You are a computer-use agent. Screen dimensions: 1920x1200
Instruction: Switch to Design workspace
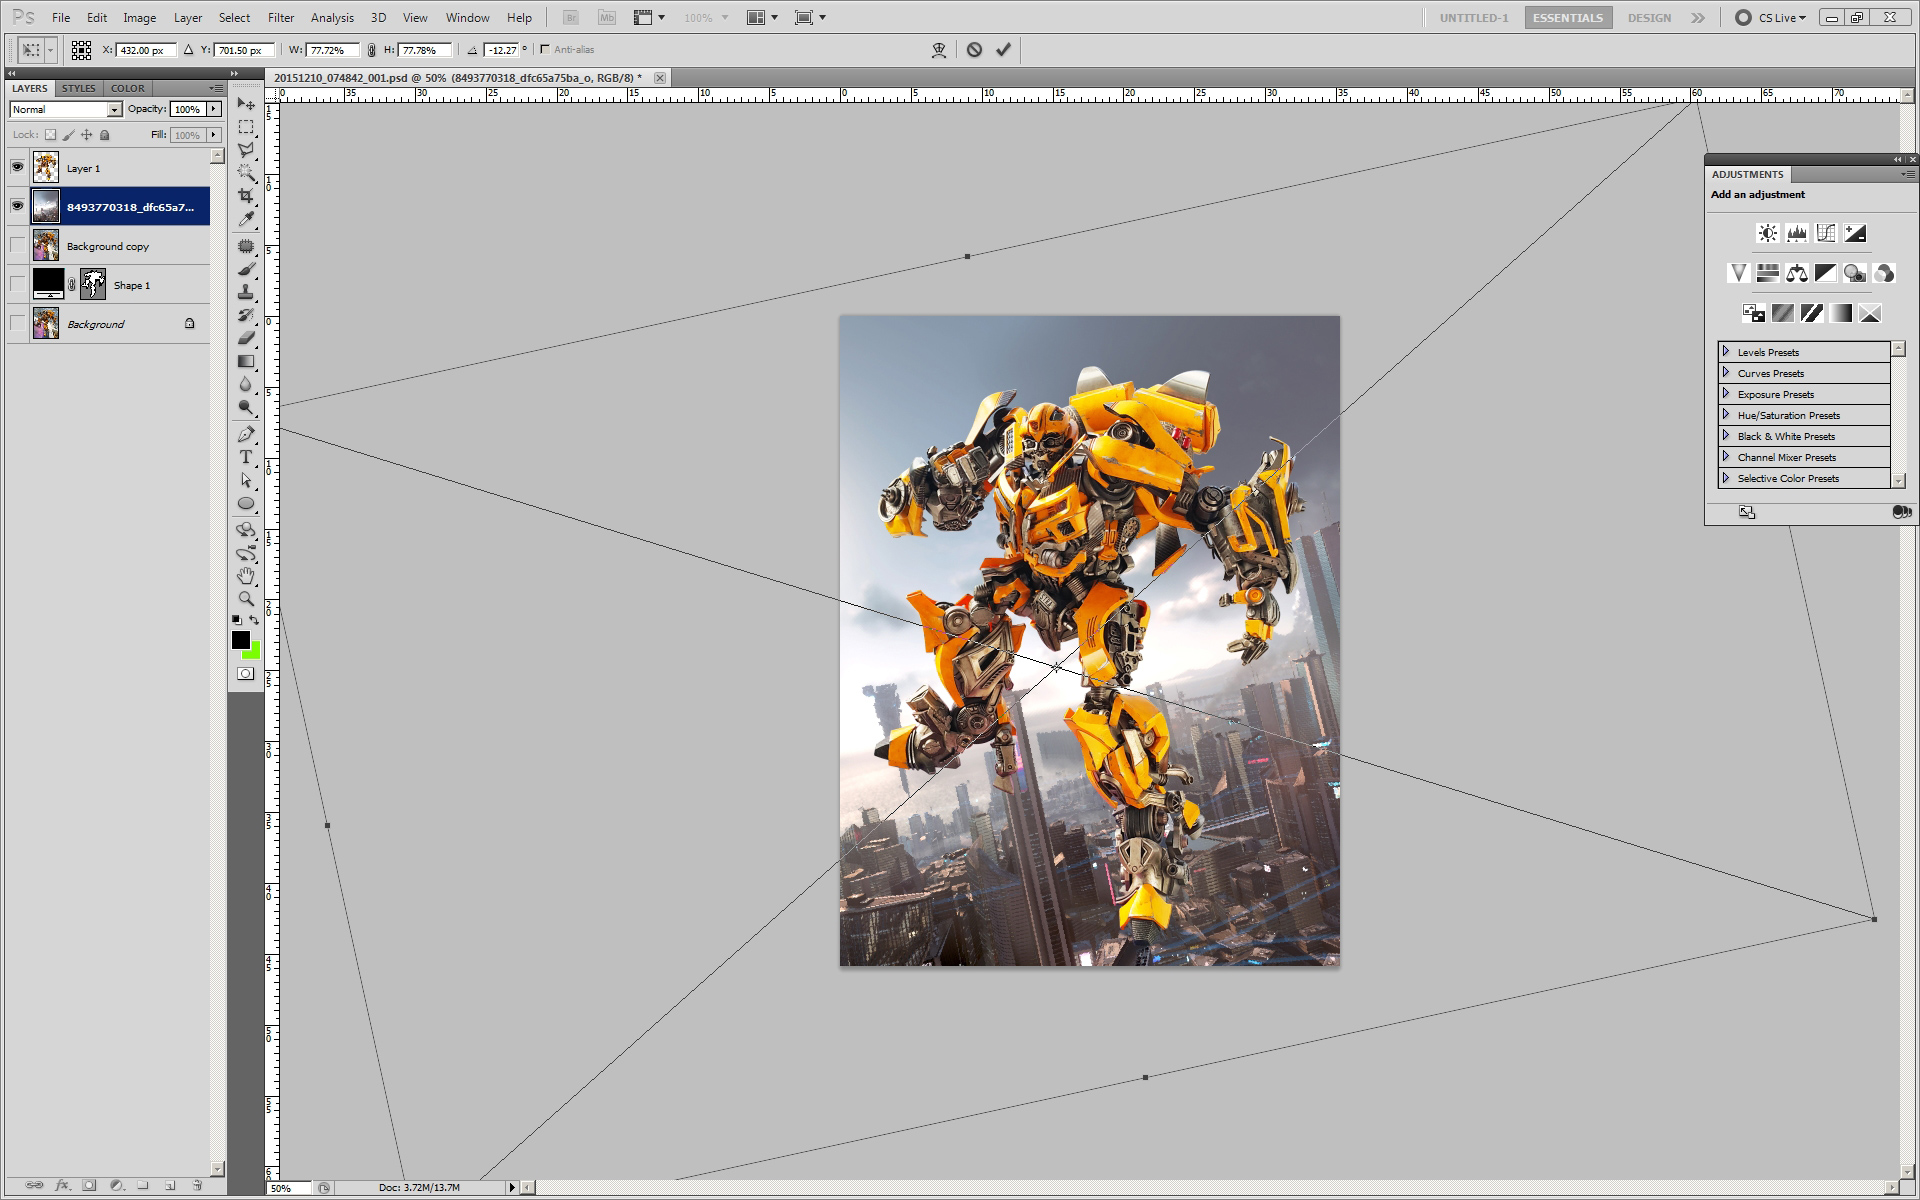click(x=1649, y=17)
